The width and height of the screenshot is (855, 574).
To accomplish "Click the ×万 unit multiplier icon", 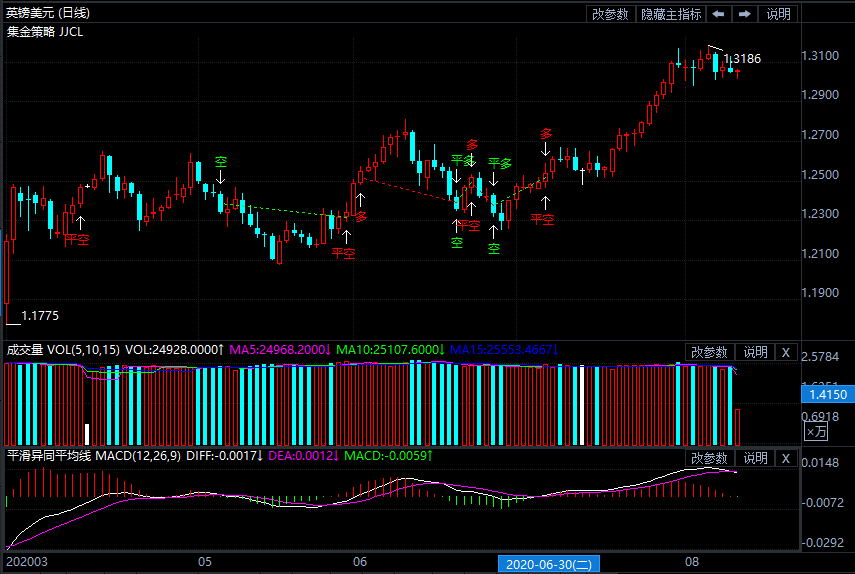I will click(816, 432).
